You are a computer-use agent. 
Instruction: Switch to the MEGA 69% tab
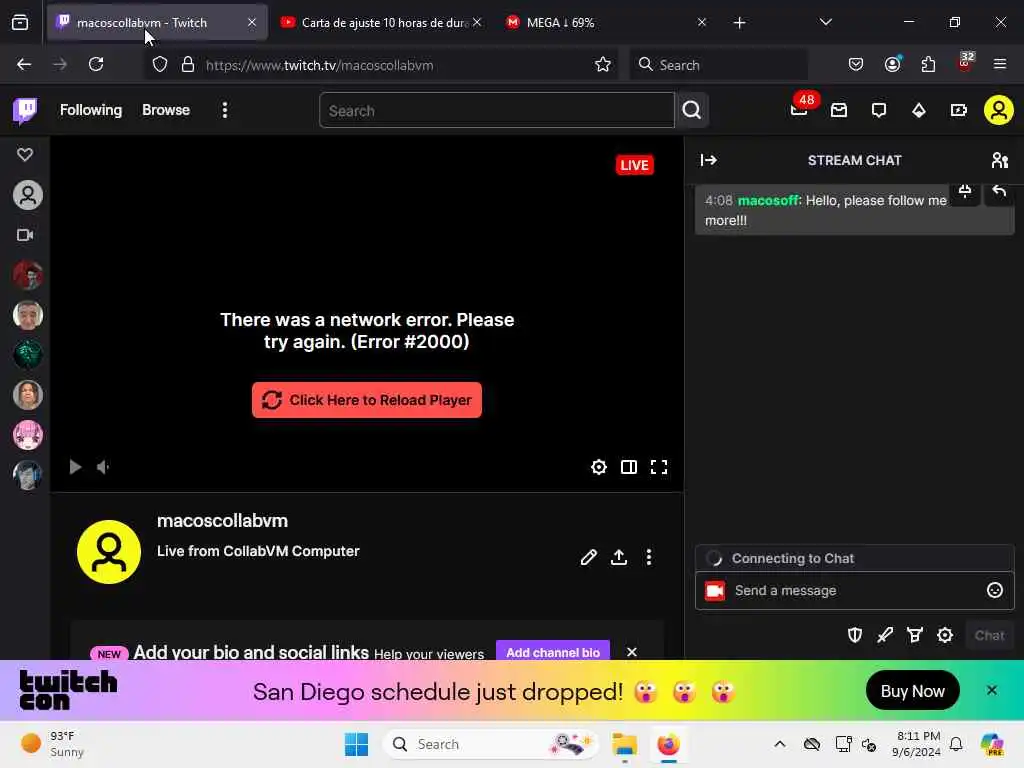tap(606, 23)
